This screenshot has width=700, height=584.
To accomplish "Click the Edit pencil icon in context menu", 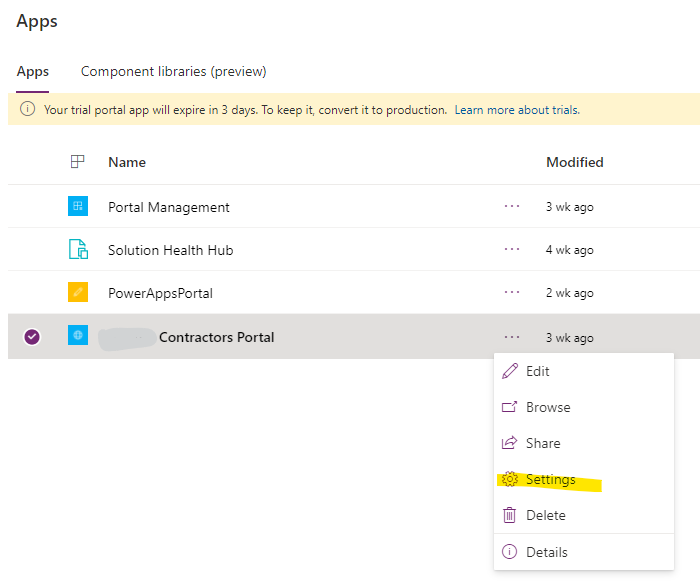I will tap(510, 371).
